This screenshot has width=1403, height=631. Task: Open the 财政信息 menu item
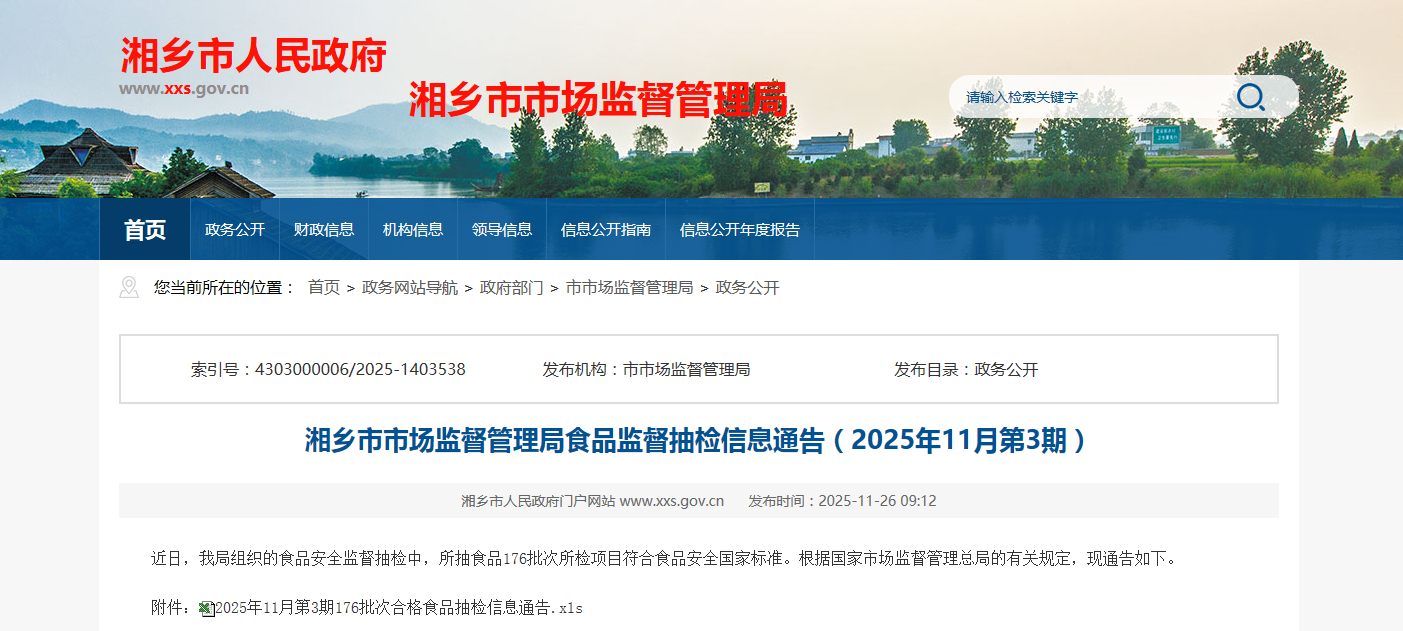pos(324,230)
